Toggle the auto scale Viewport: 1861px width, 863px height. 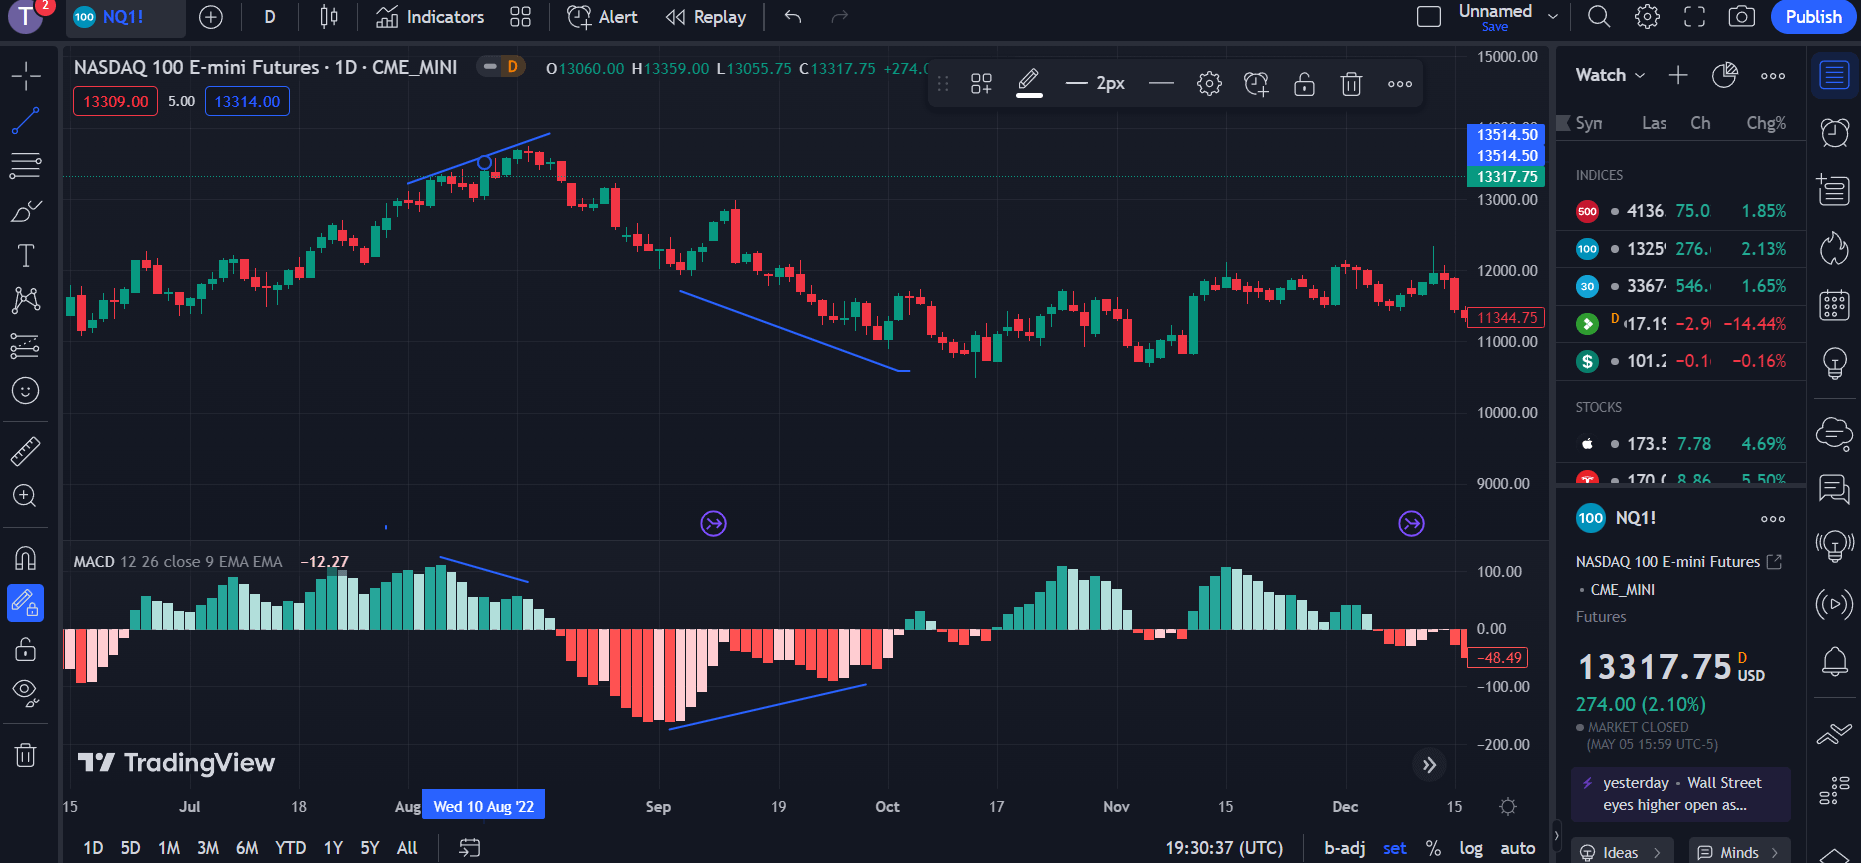coord(1518,848)
